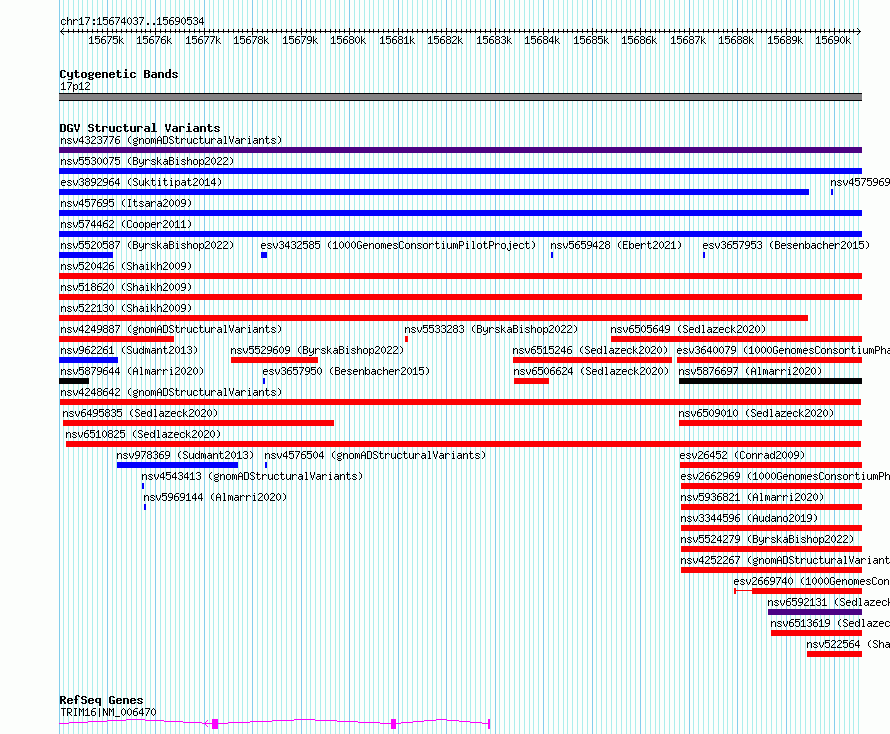
Task: Open esv3657953 Besenbacher2015 variant label
Action: click(x=786, y=245)
